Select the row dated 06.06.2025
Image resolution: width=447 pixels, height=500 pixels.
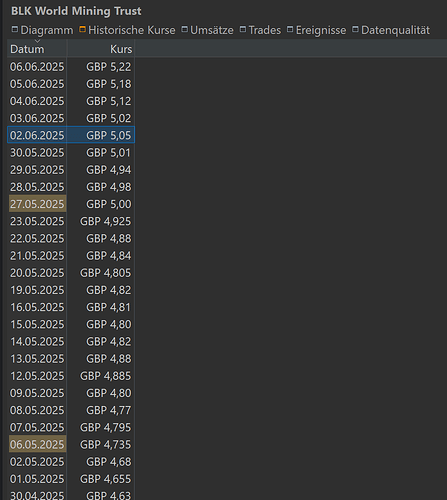[71, 67]
